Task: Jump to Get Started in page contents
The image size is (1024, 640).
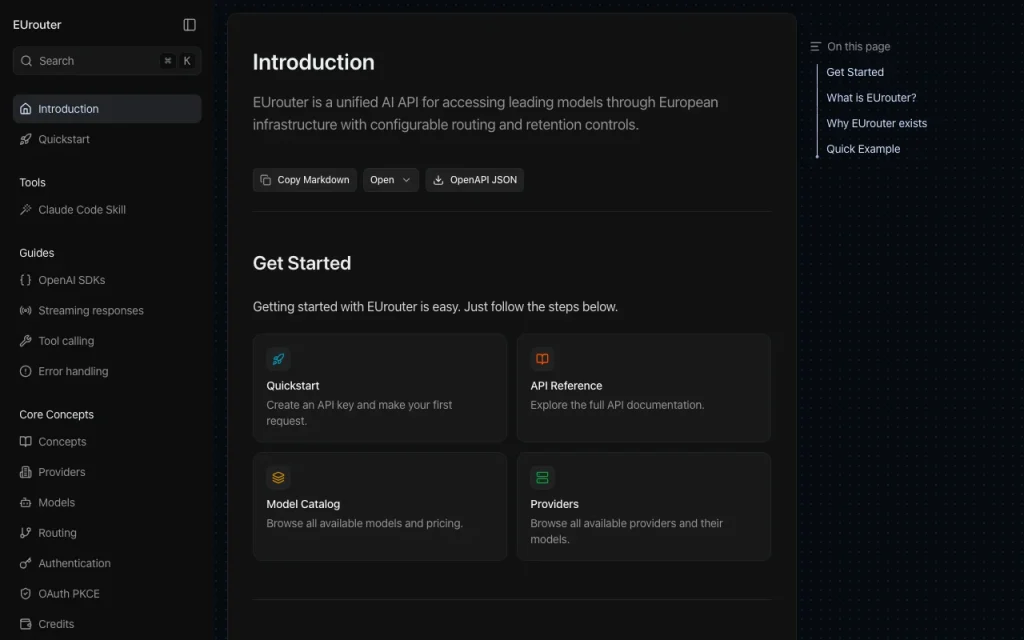Action: coord(855,72)
